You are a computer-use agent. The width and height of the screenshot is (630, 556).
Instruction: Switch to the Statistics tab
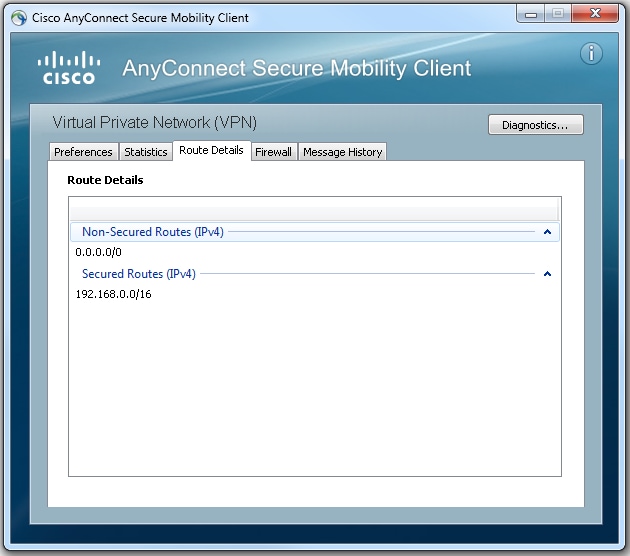click(x=145, y=152)
